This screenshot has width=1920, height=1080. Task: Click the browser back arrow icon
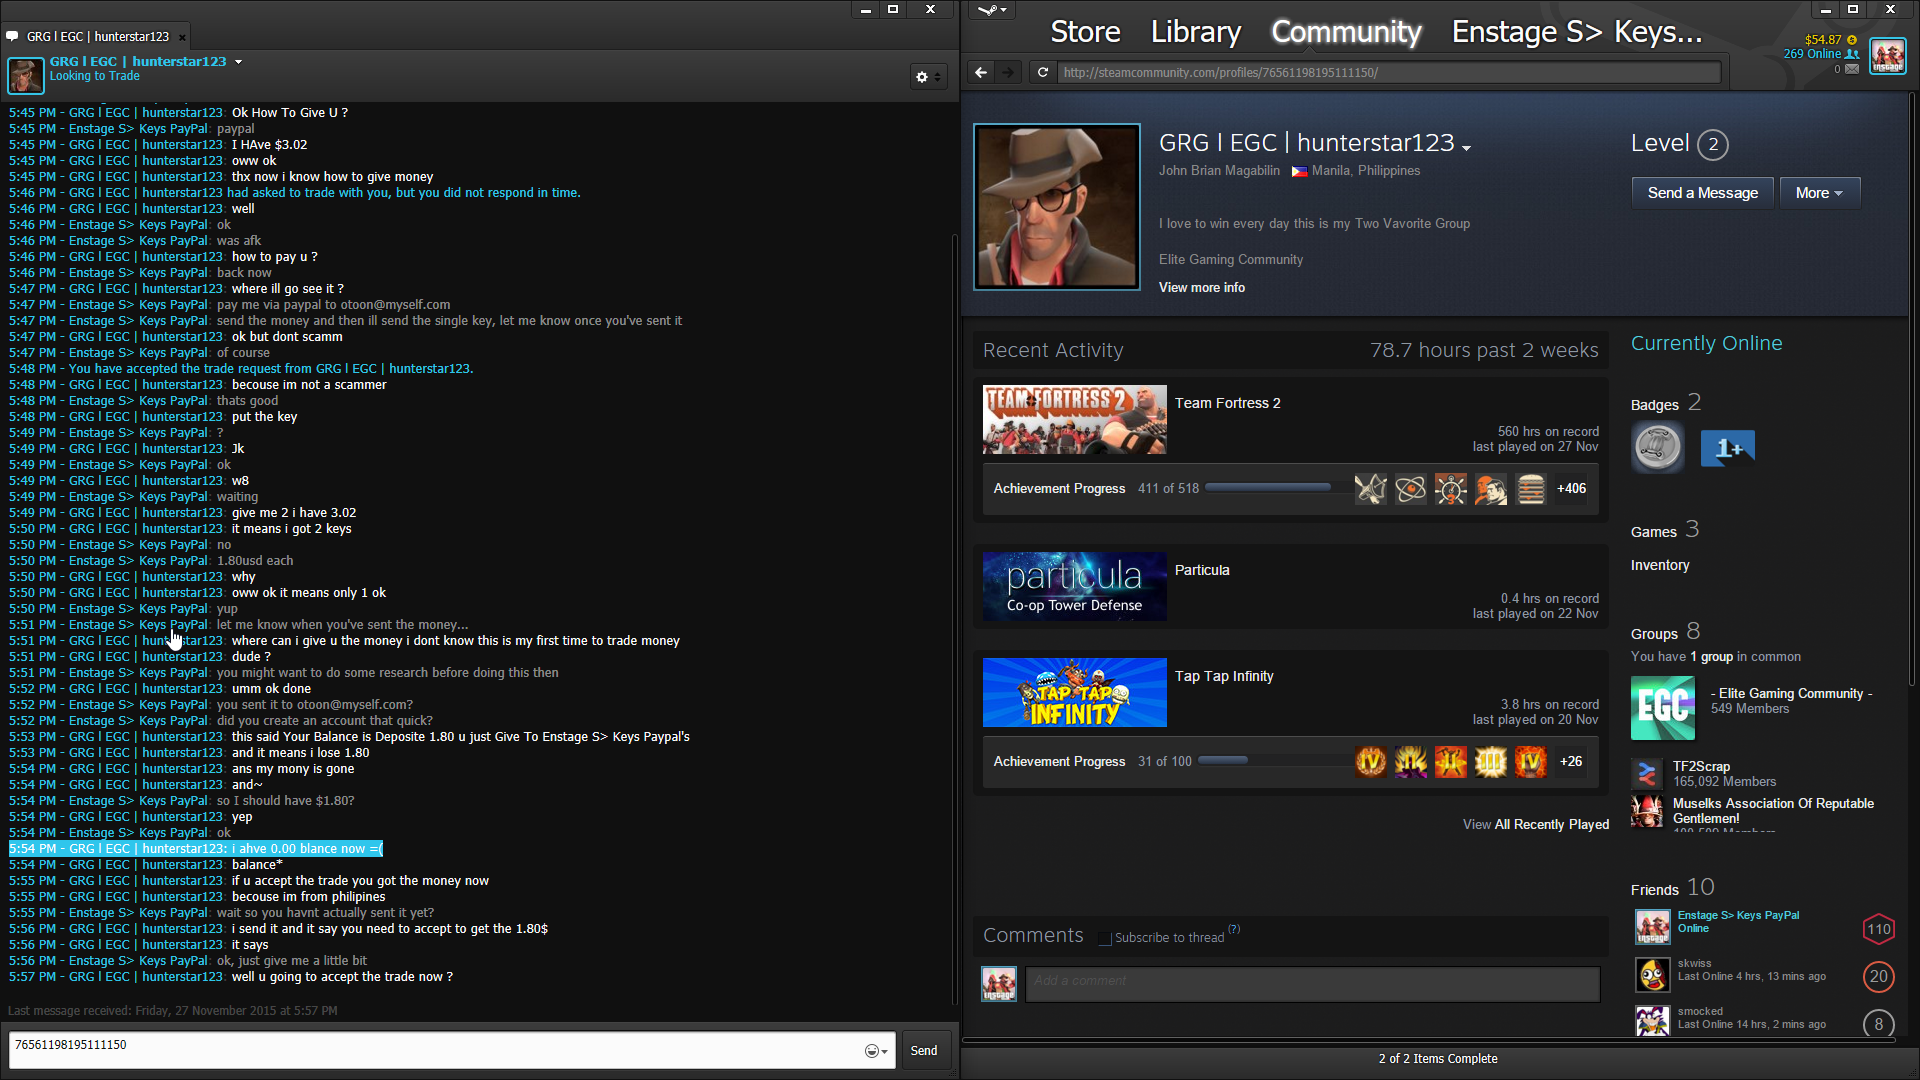(x=981, y=72)
